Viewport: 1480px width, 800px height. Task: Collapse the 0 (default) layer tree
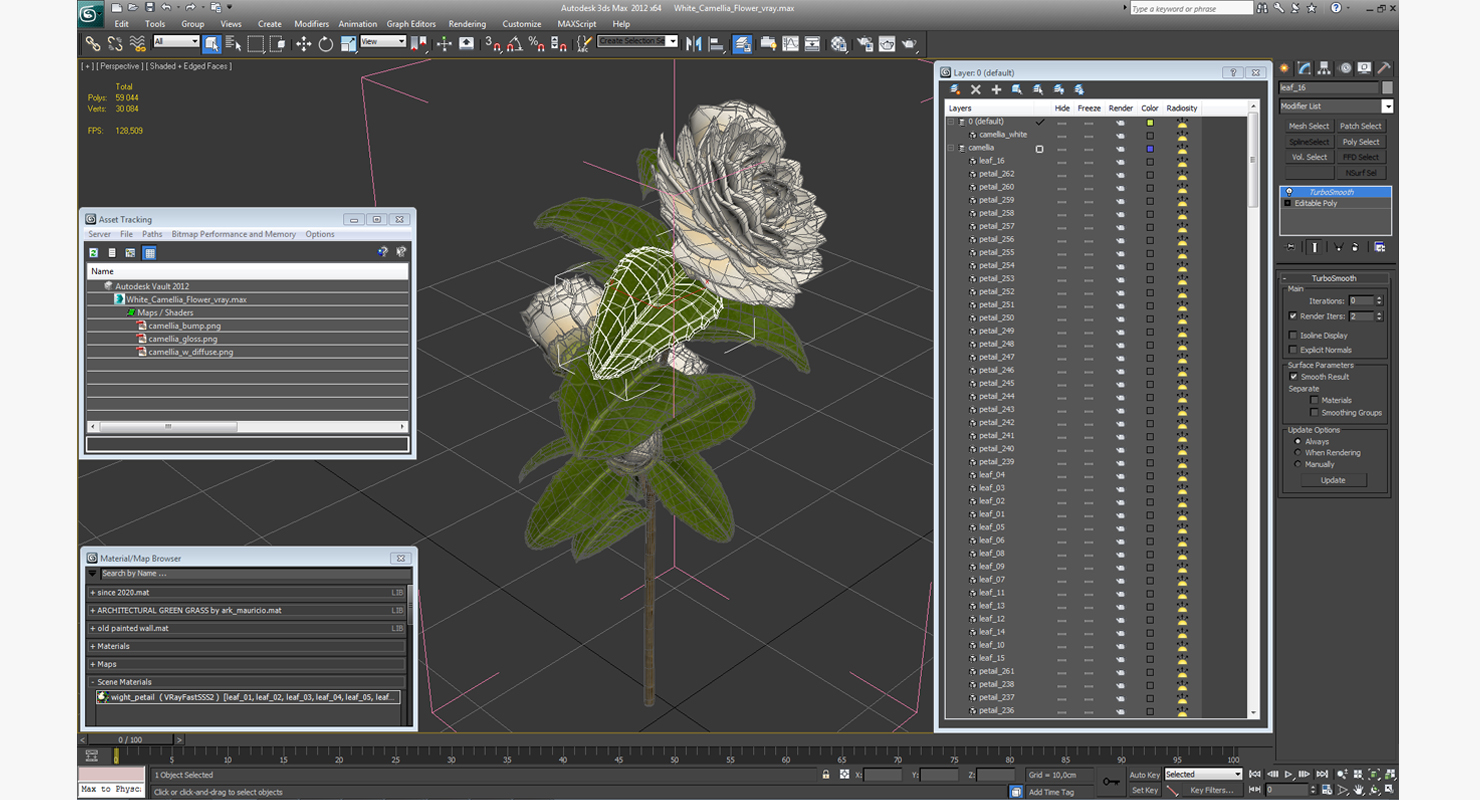[951, 122]
